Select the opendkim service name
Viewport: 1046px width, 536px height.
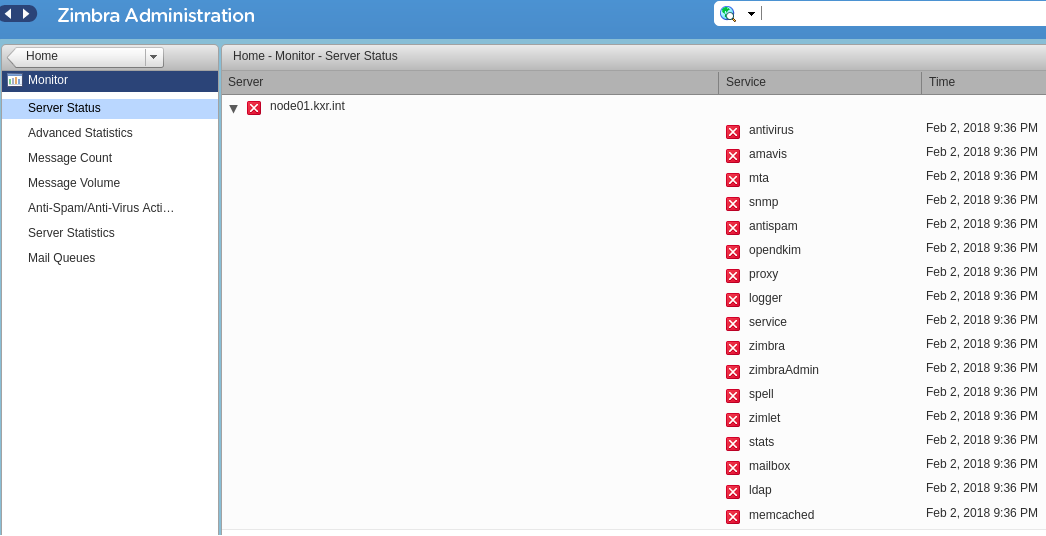click(x=774, y=250)
